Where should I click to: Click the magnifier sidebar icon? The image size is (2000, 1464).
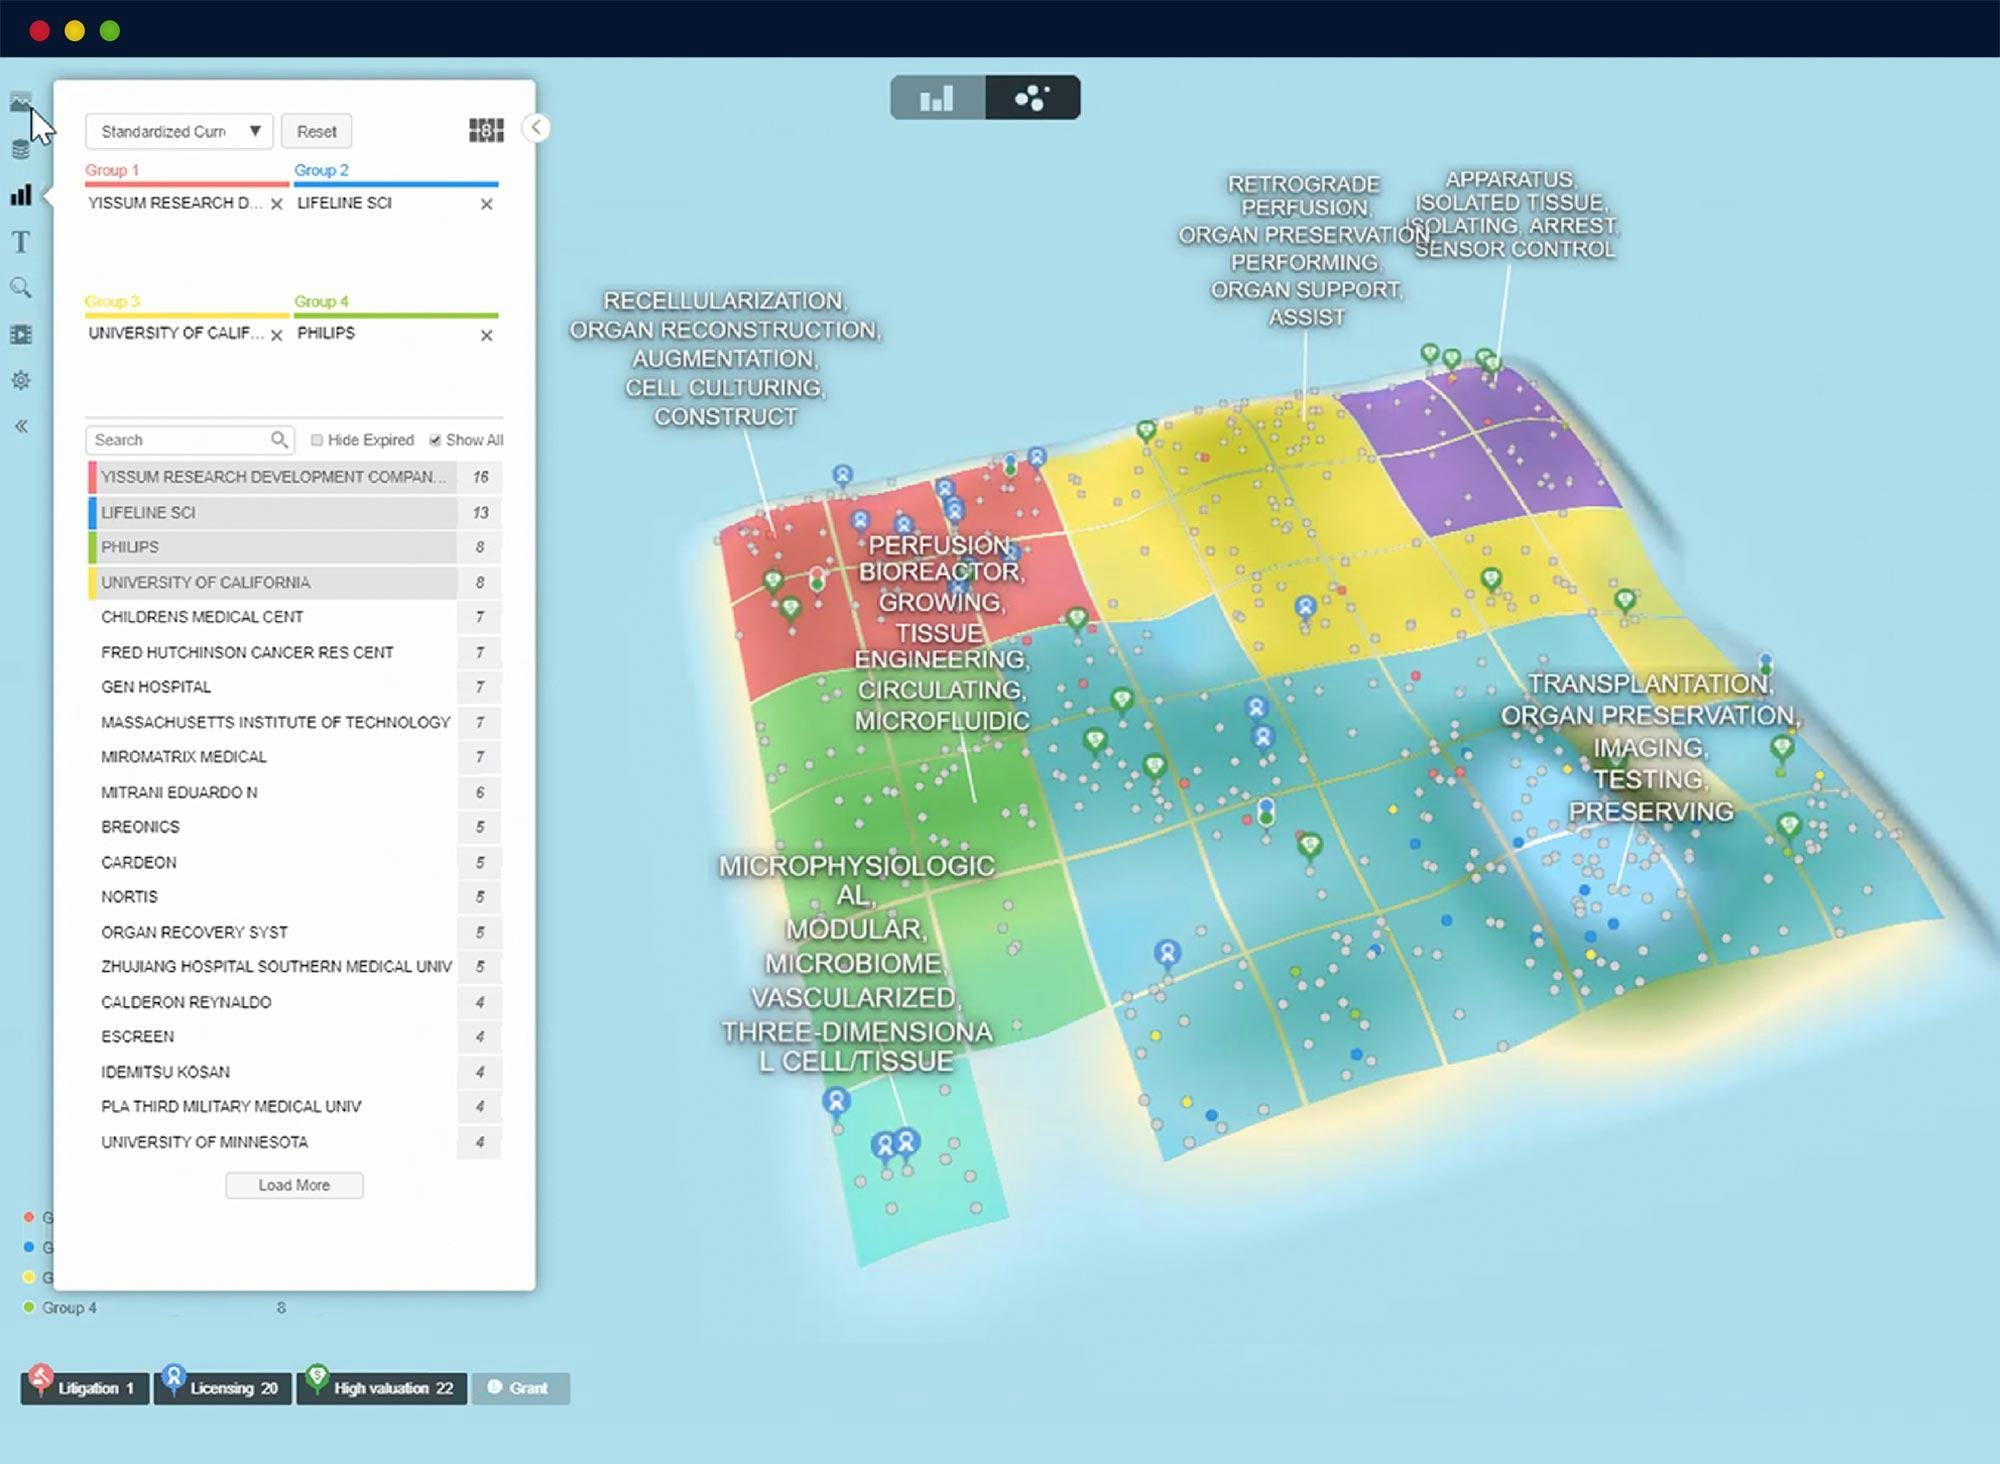(20, 288)
